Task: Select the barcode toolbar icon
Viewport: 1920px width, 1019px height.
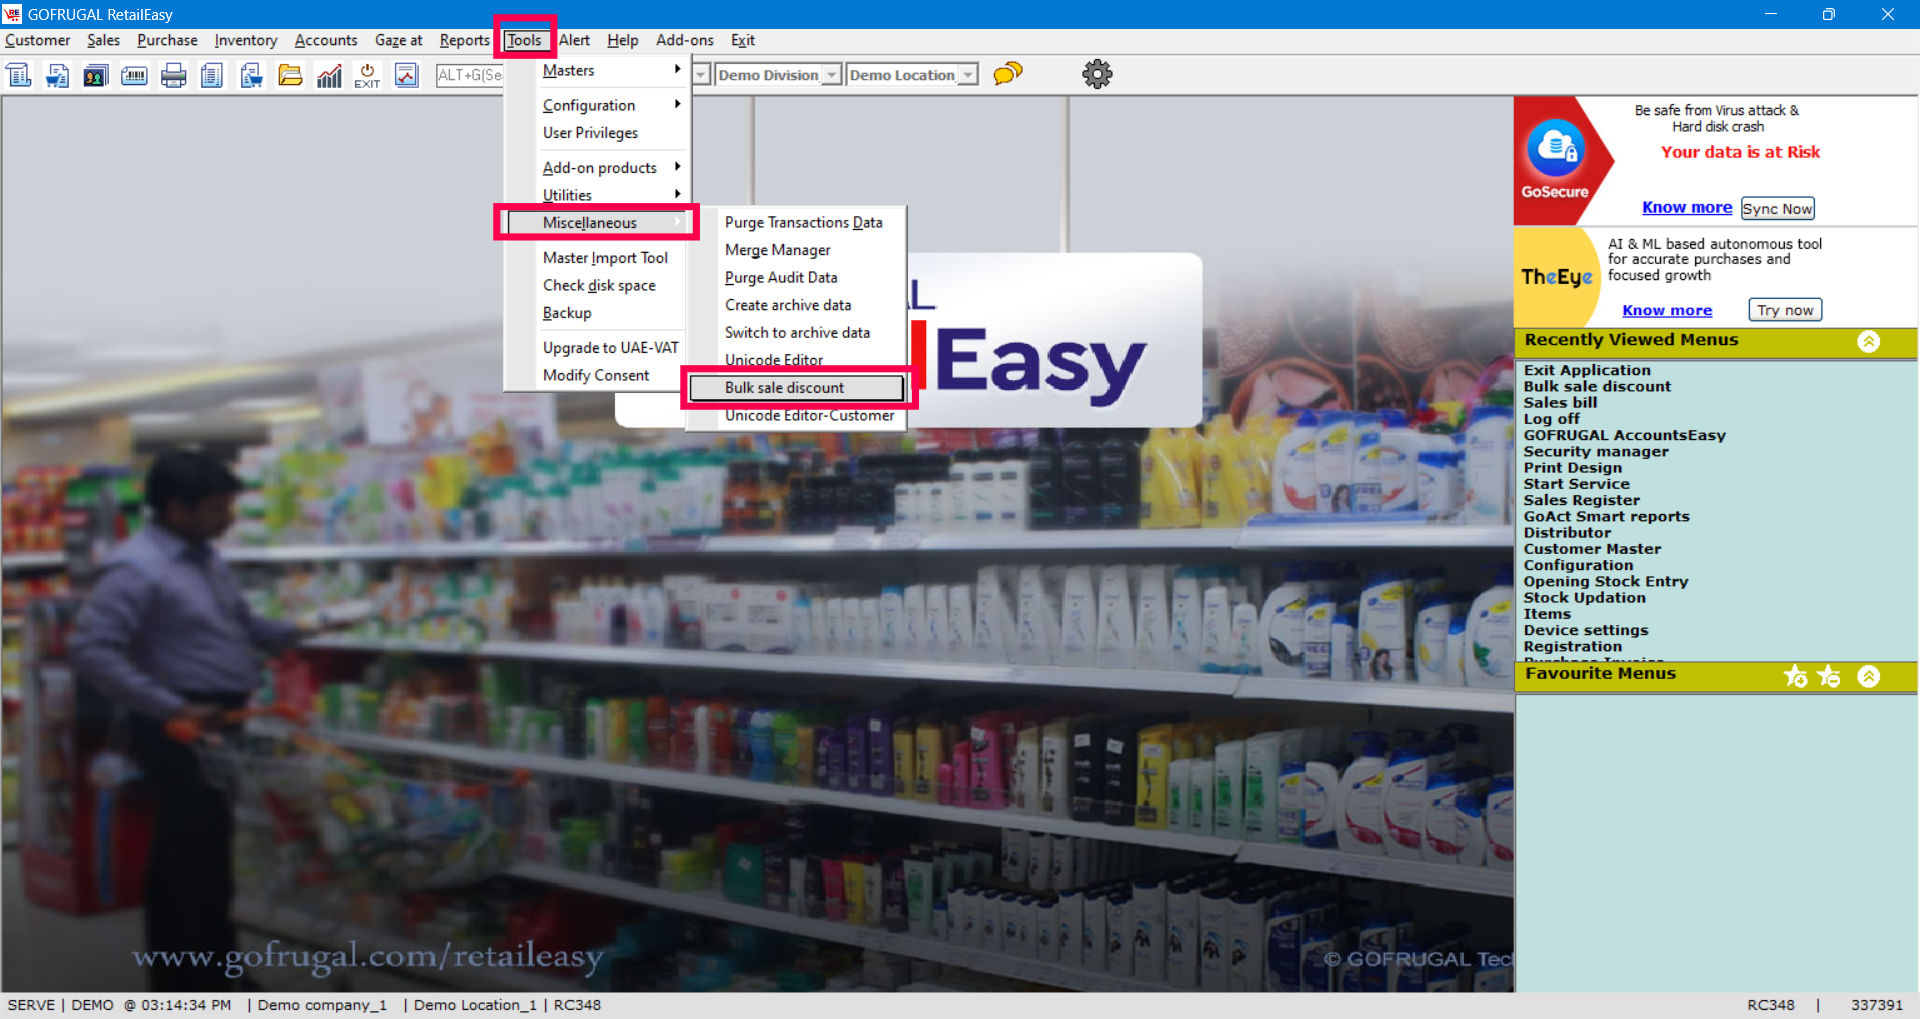Action: coord(134,75)
